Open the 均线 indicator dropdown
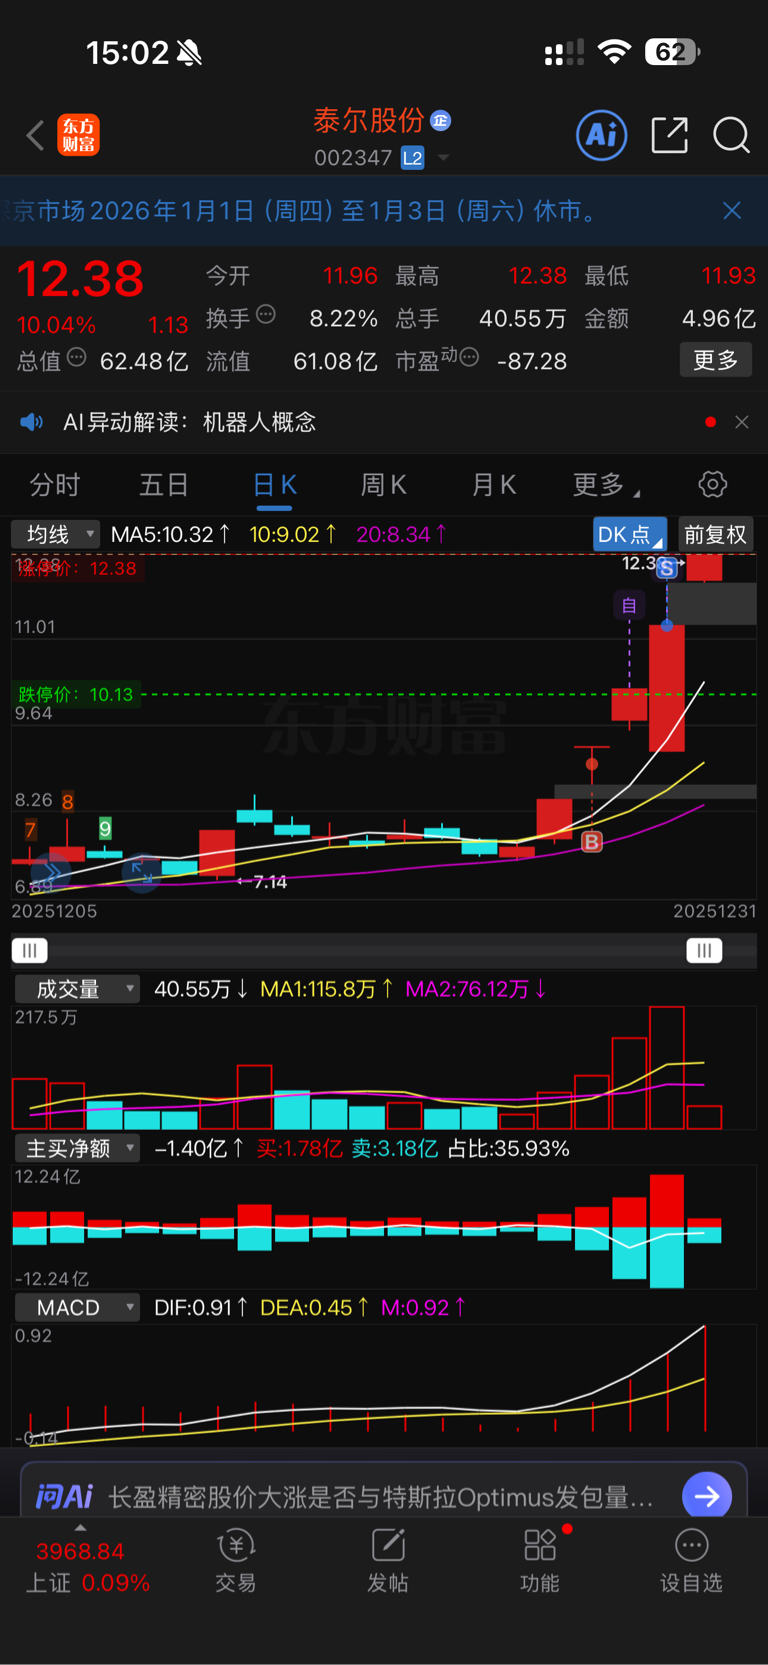The height and width of the screenshot is (1665, 768). click(55, 534)
